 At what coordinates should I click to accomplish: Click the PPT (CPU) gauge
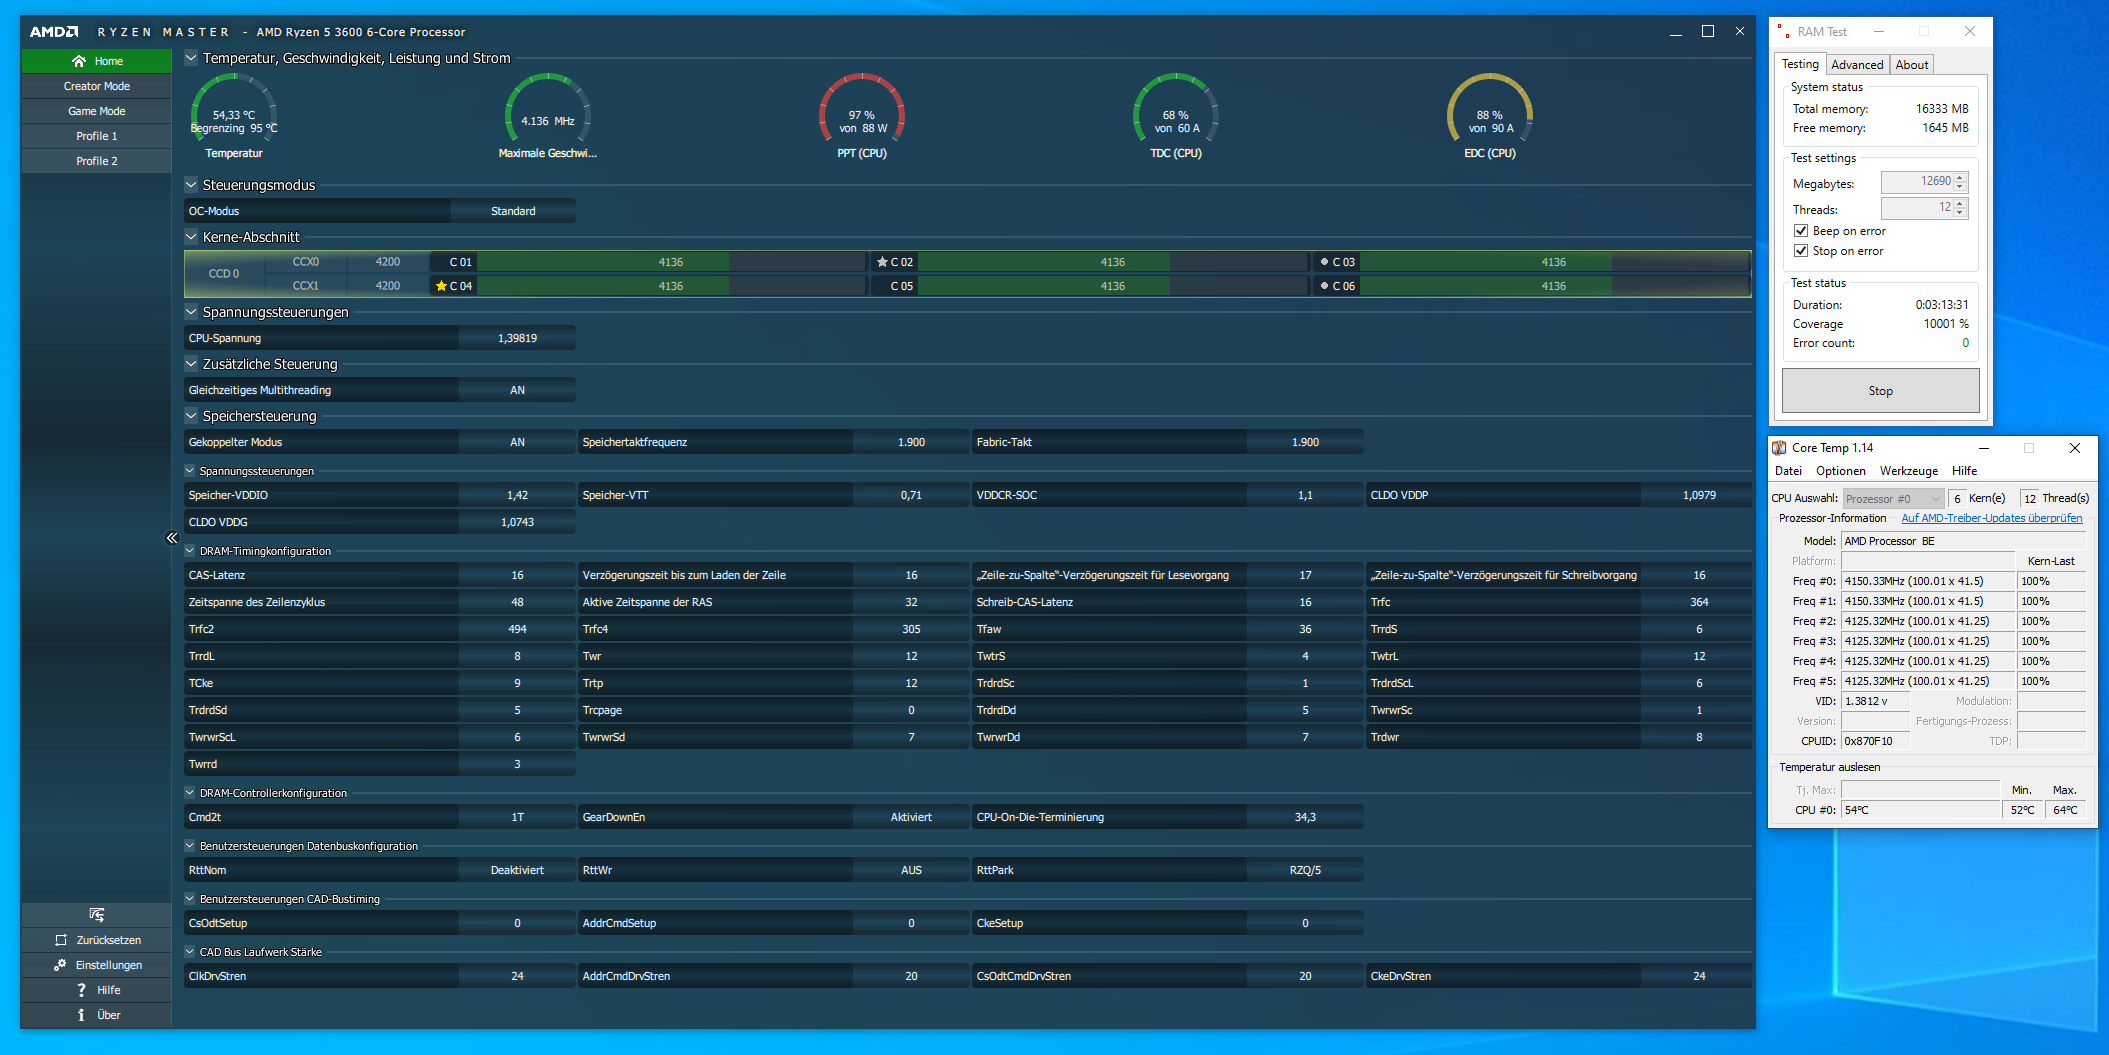[x=862, y=115]
